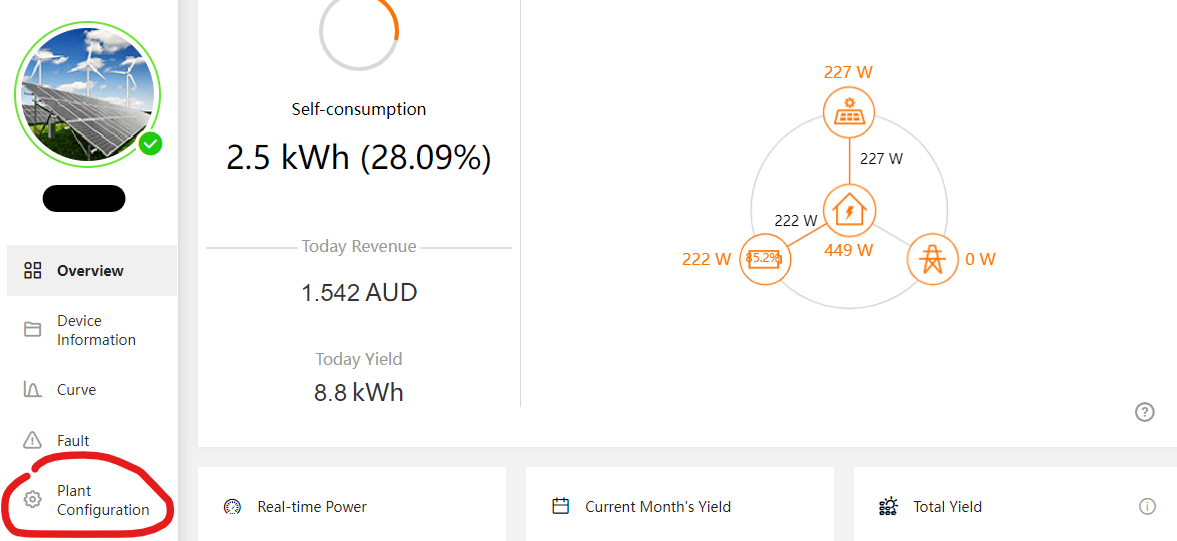Click the Total Yield info icon
The width and height of the screenshot is (1177, 541).
point(1147,506)
